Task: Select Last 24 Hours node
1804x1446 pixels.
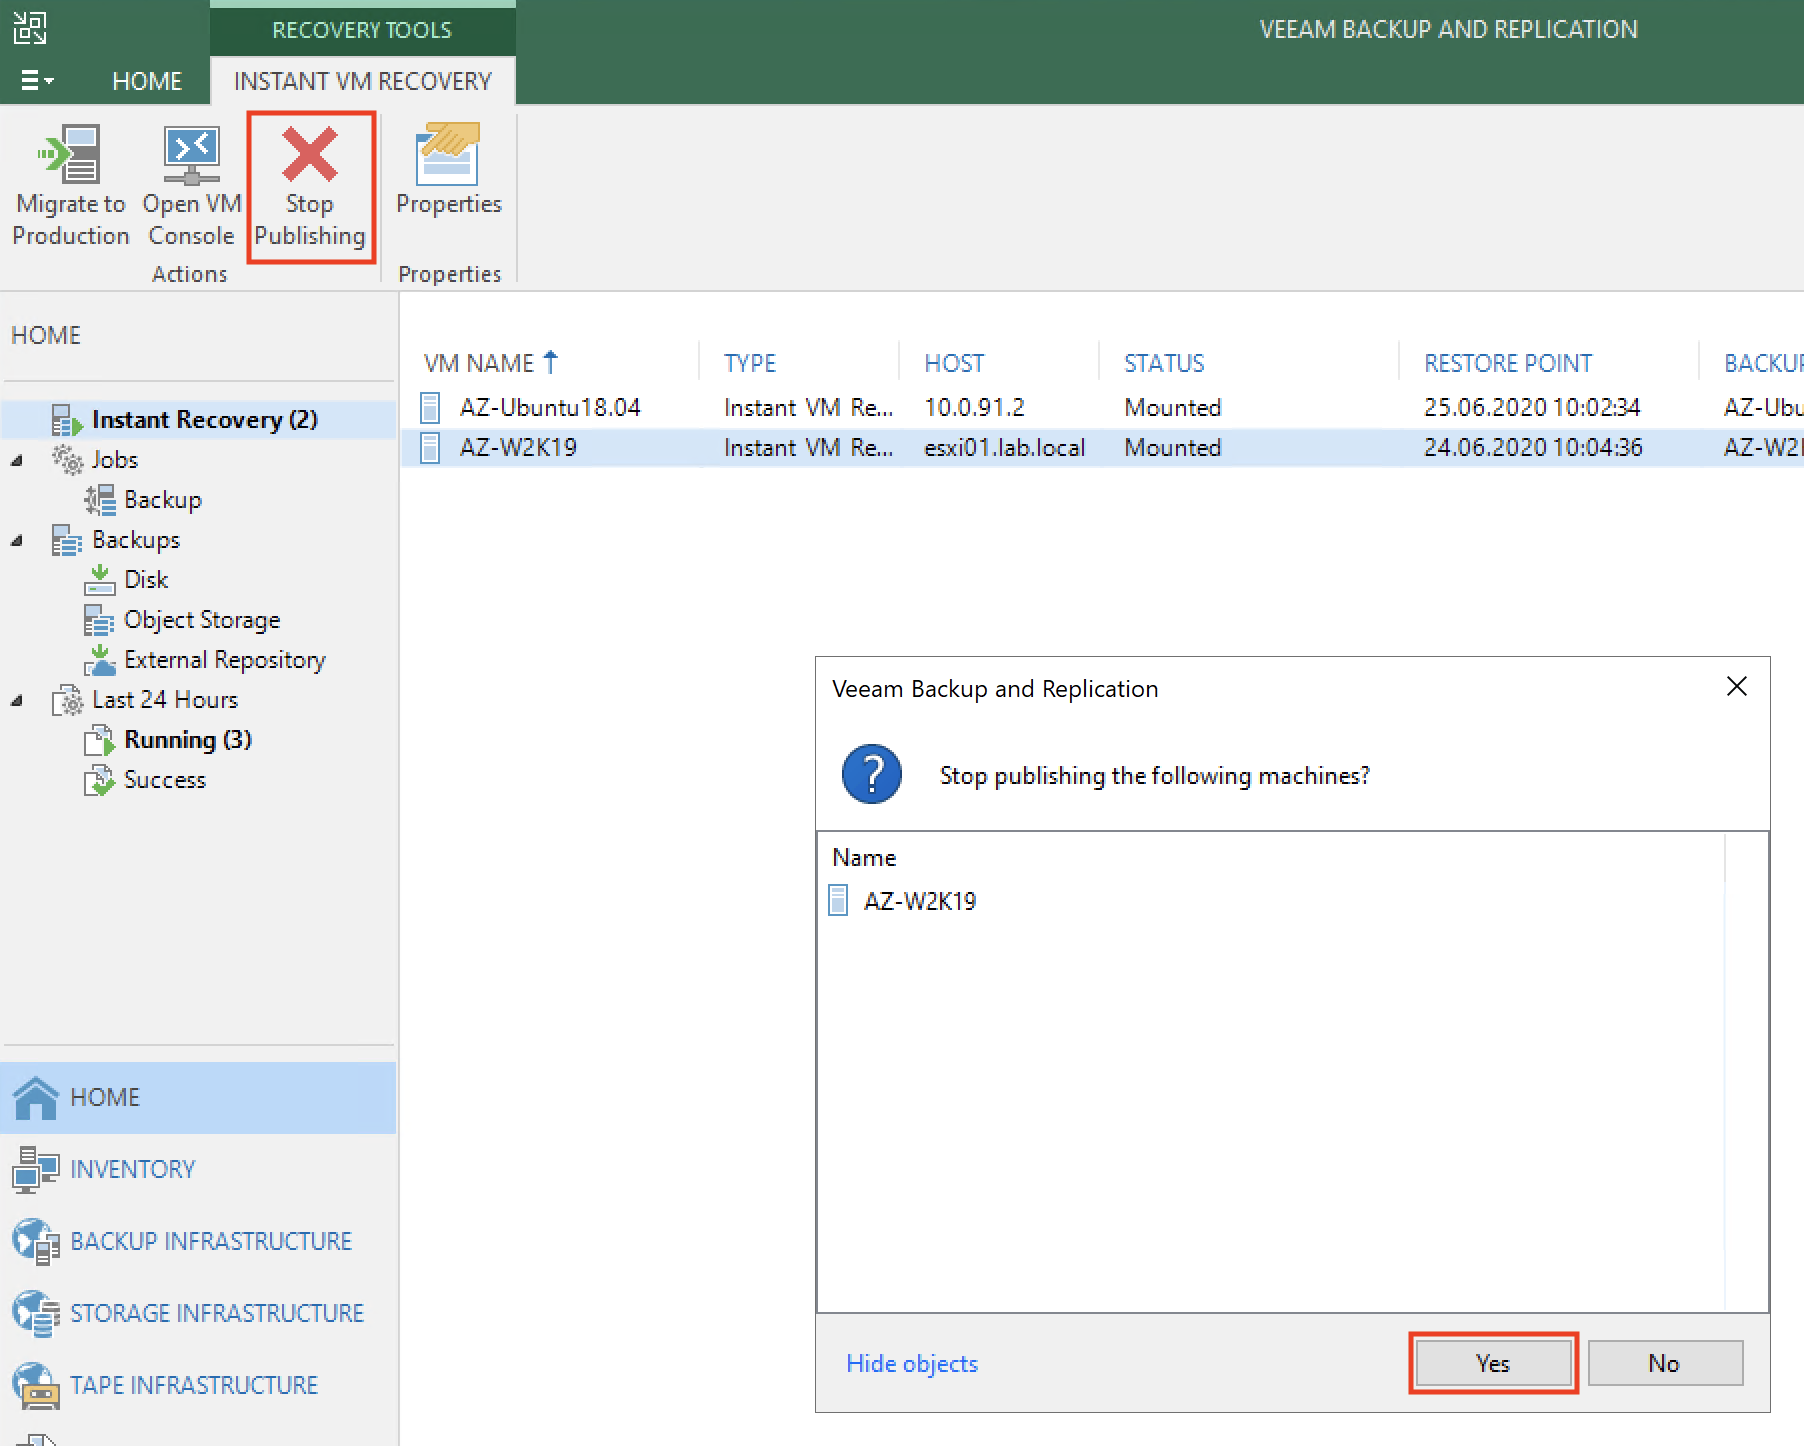Action: [x=165, y=700]
